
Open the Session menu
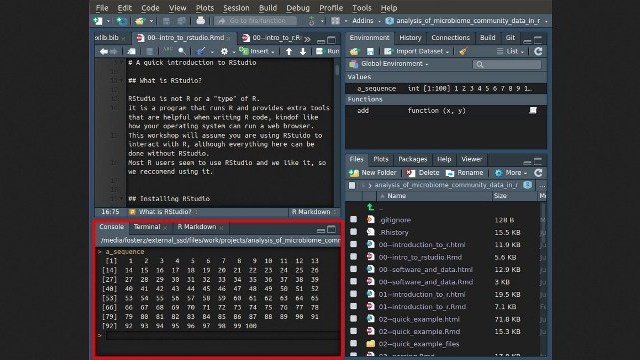click(236, 8)
